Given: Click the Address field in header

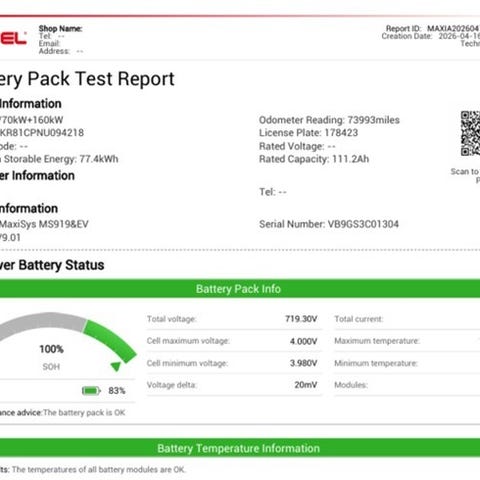Looking at the screenshot, I should pyautogui.click(x=61, y=51).
